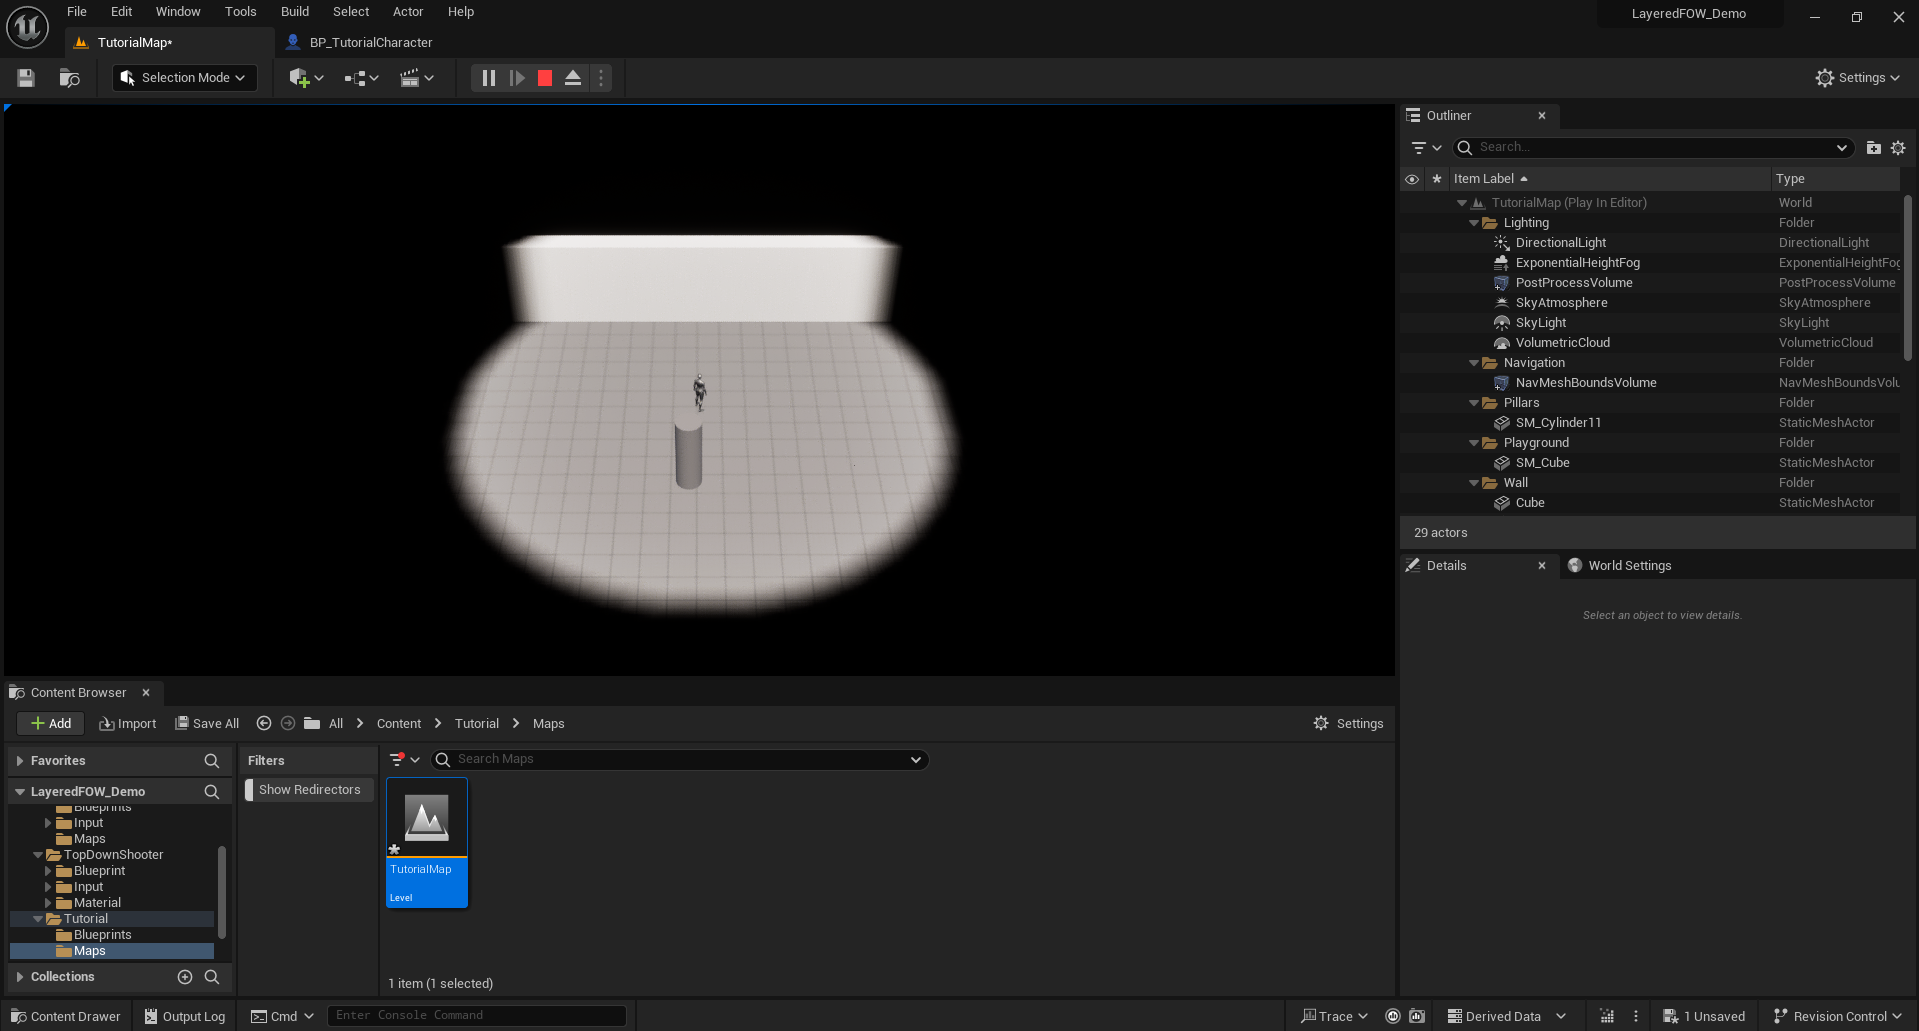Image resolution: width=1919 pixels, height=1031 pixels.
Task: Open the Content Drawer
Action: [66, 1017]
